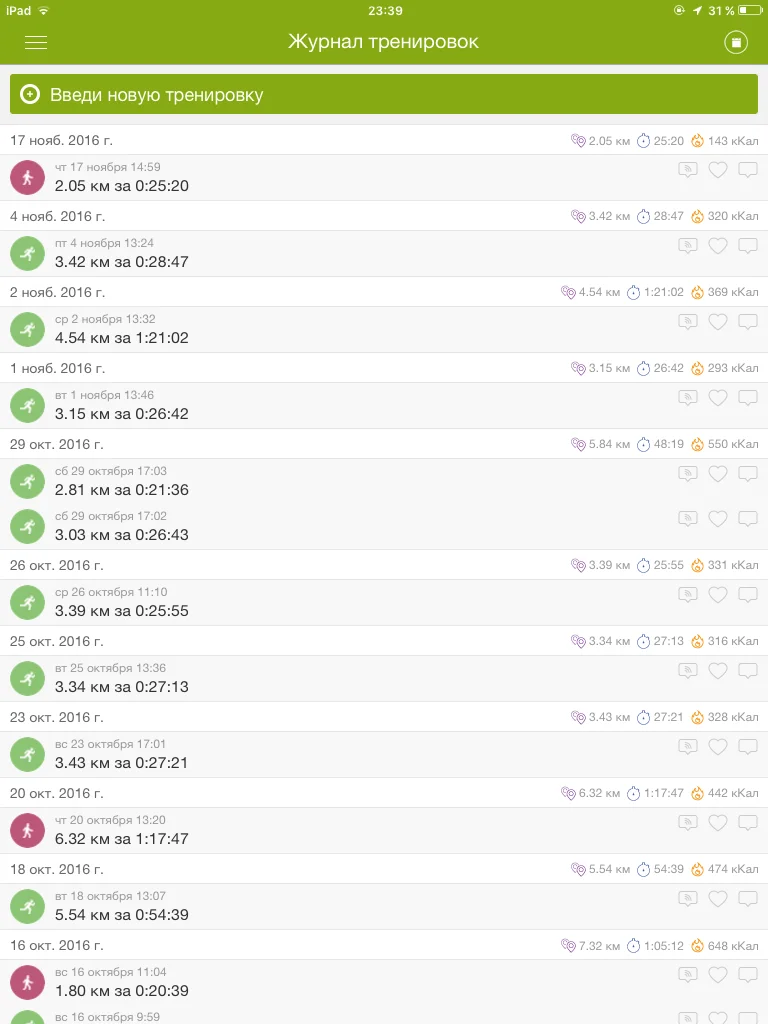768x1024 pixels.
Task: Tap running icon on 3.42 км entry
Action: tap(28, 253)
